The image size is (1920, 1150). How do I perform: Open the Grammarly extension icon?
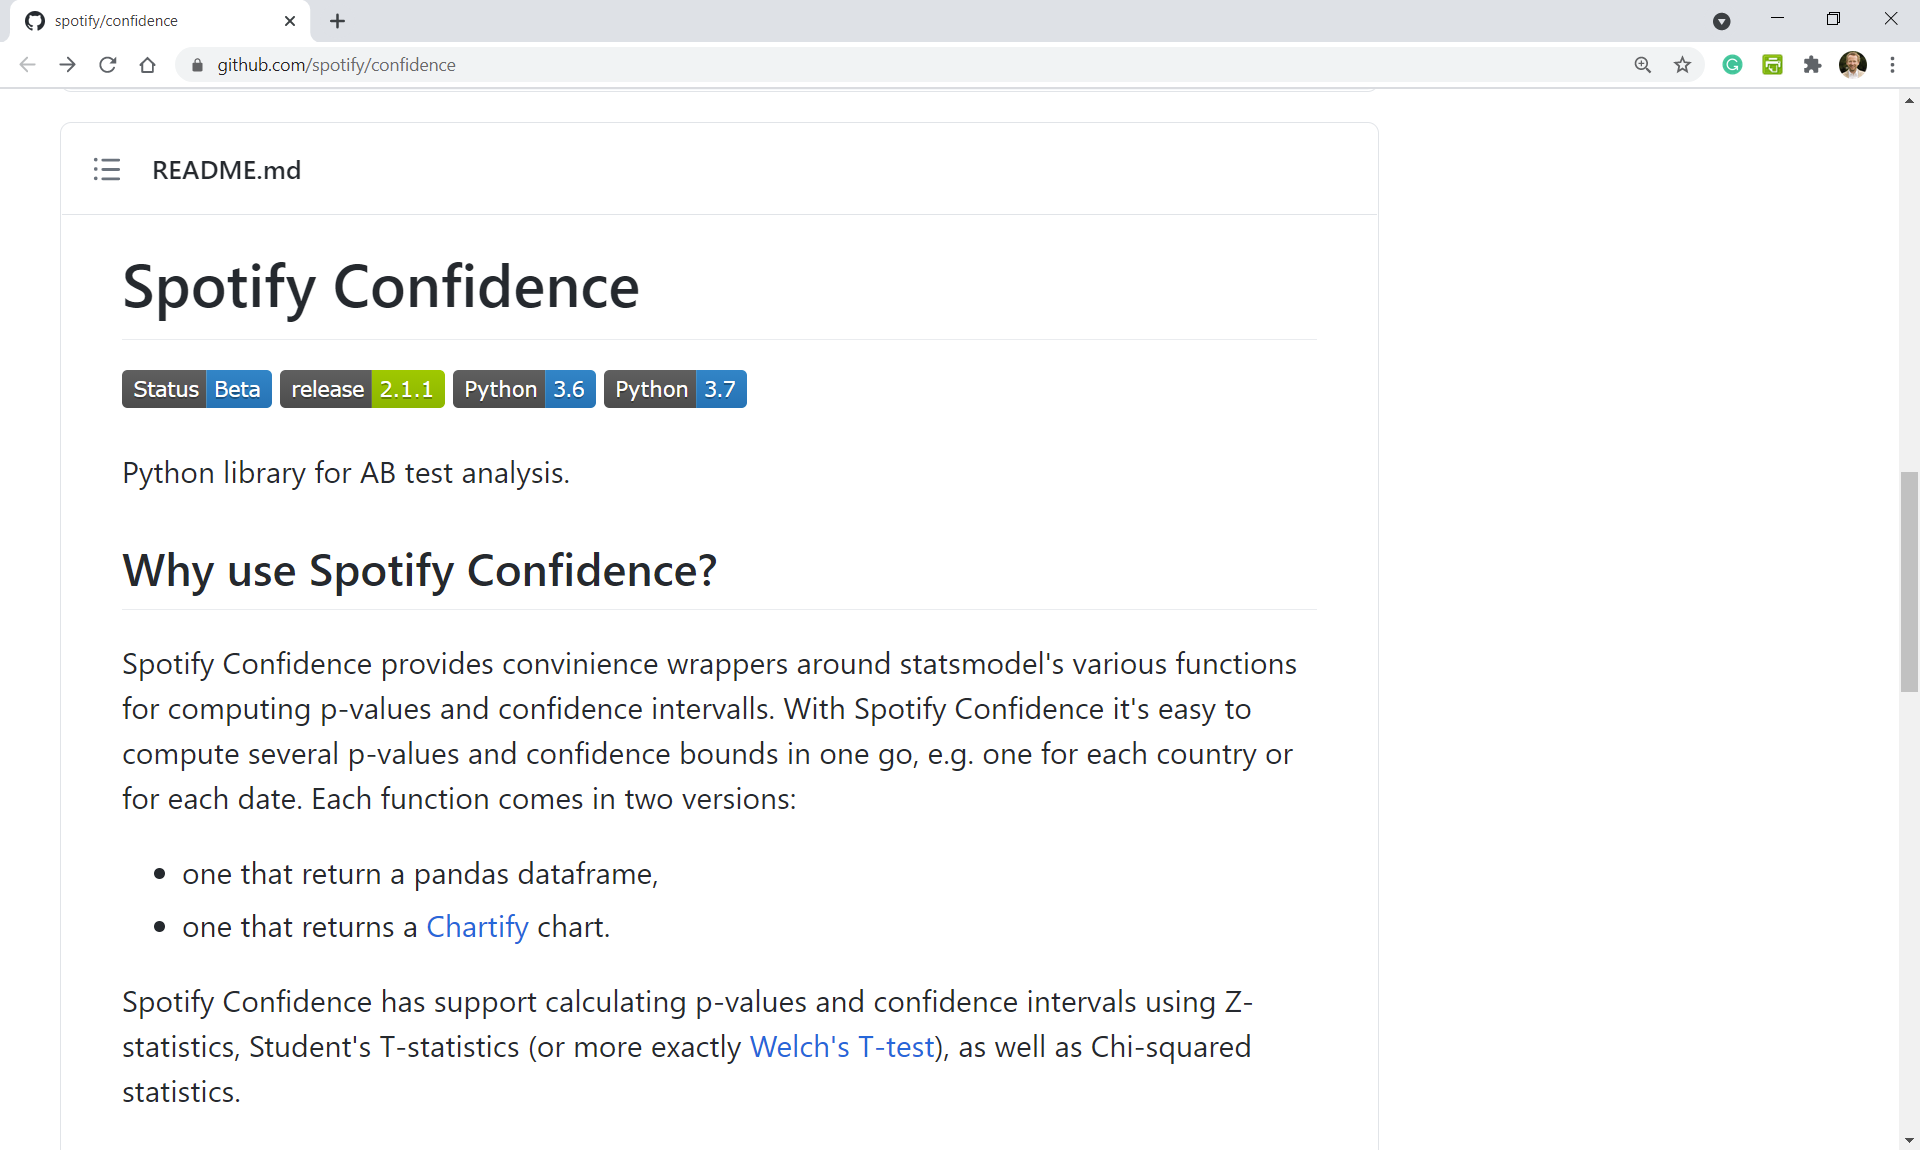click(1733, 64)
